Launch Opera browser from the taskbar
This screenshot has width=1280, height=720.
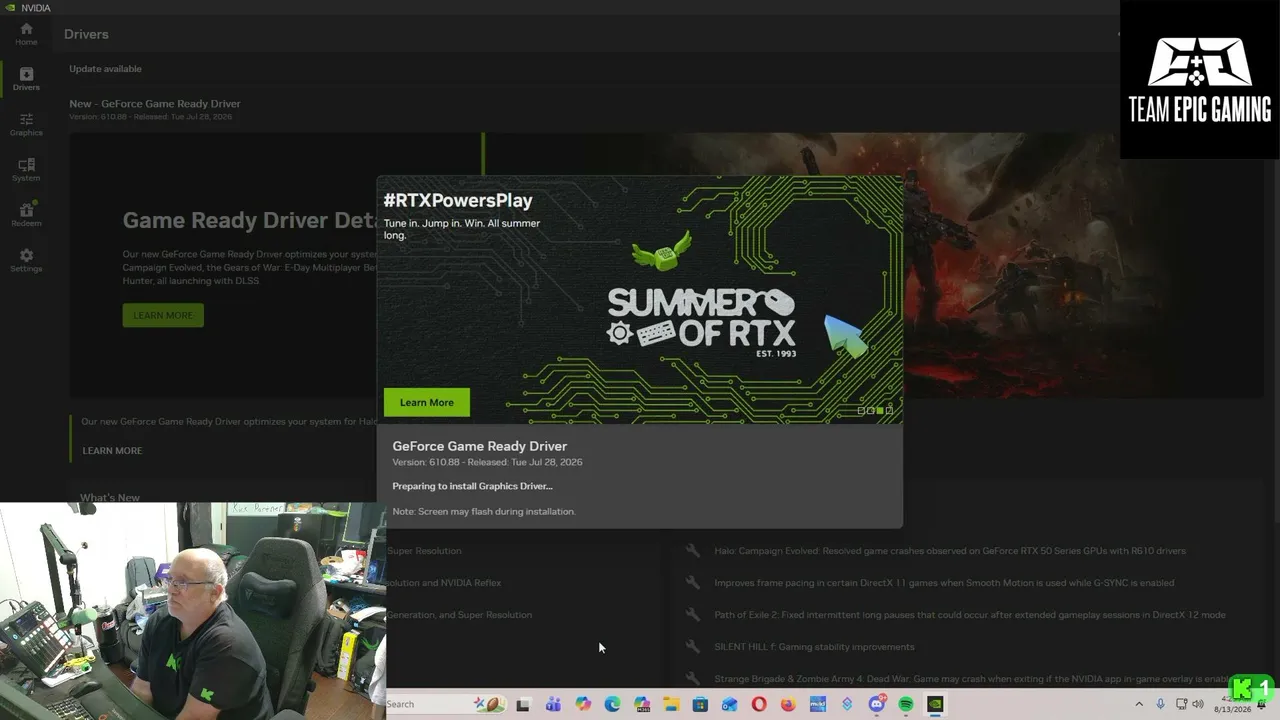(x=759, y=704)
